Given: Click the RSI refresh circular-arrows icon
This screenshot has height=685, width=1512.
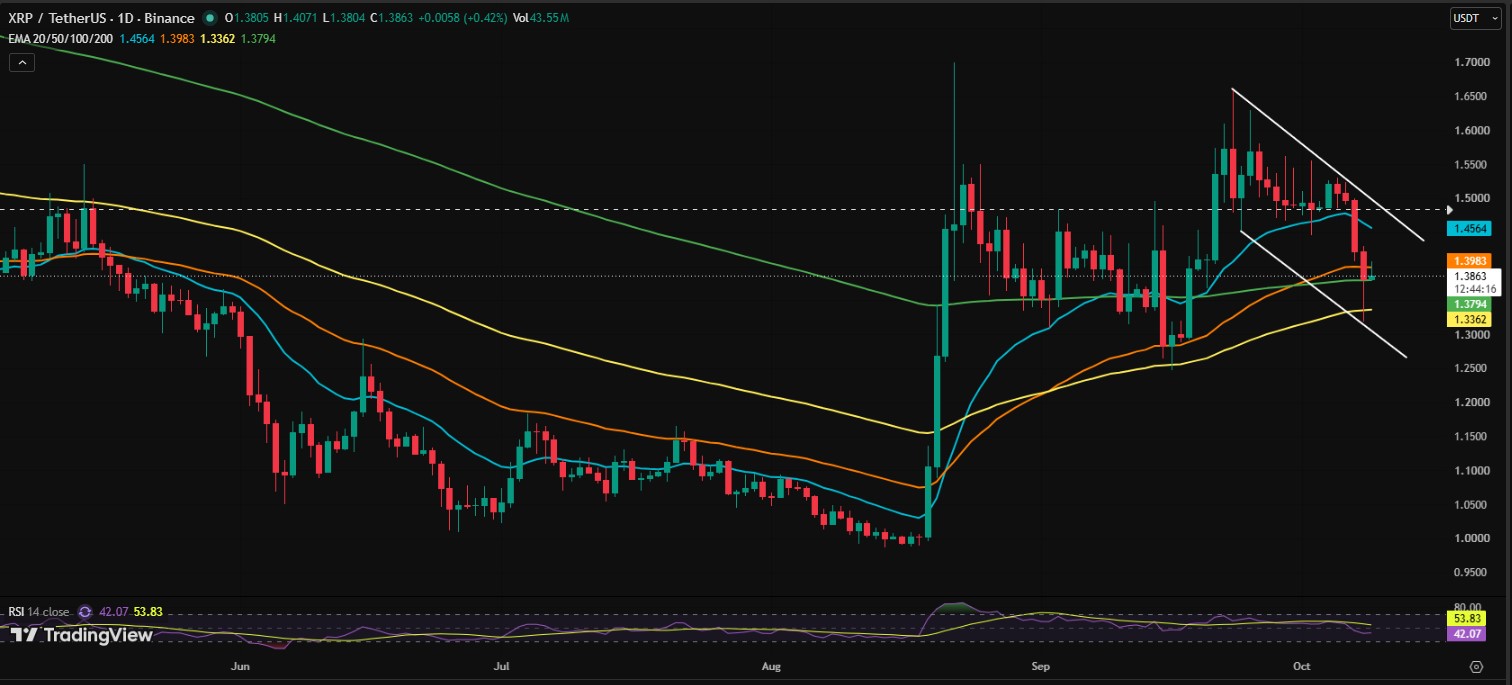Looking at the screenshot, I should click(x=85, y=611).
